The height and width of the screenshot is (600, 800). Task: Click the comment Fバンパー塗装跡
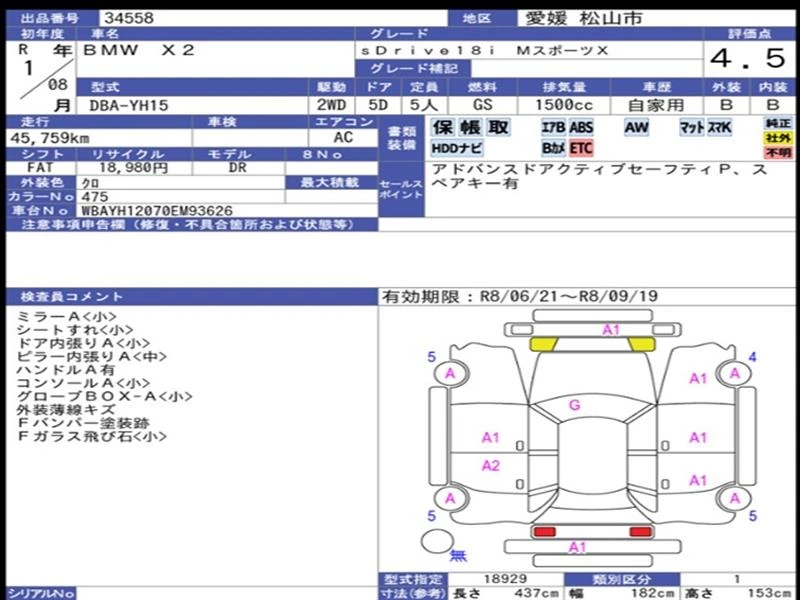click(x=83, y=423)
